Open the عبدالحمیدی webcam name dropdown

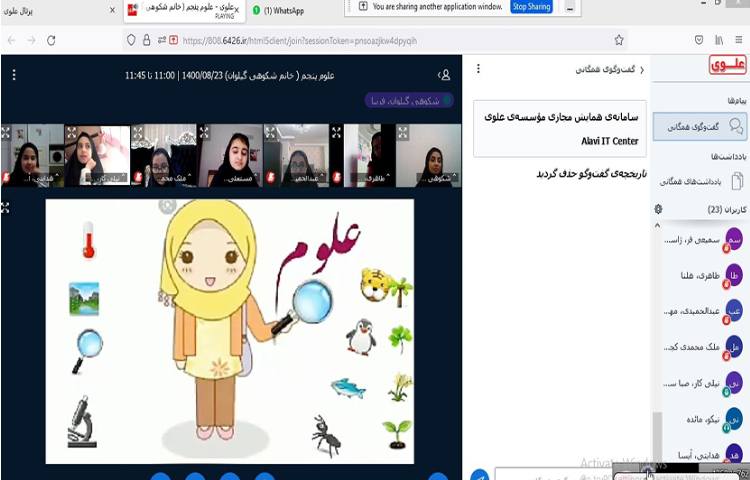pos(307,178)
